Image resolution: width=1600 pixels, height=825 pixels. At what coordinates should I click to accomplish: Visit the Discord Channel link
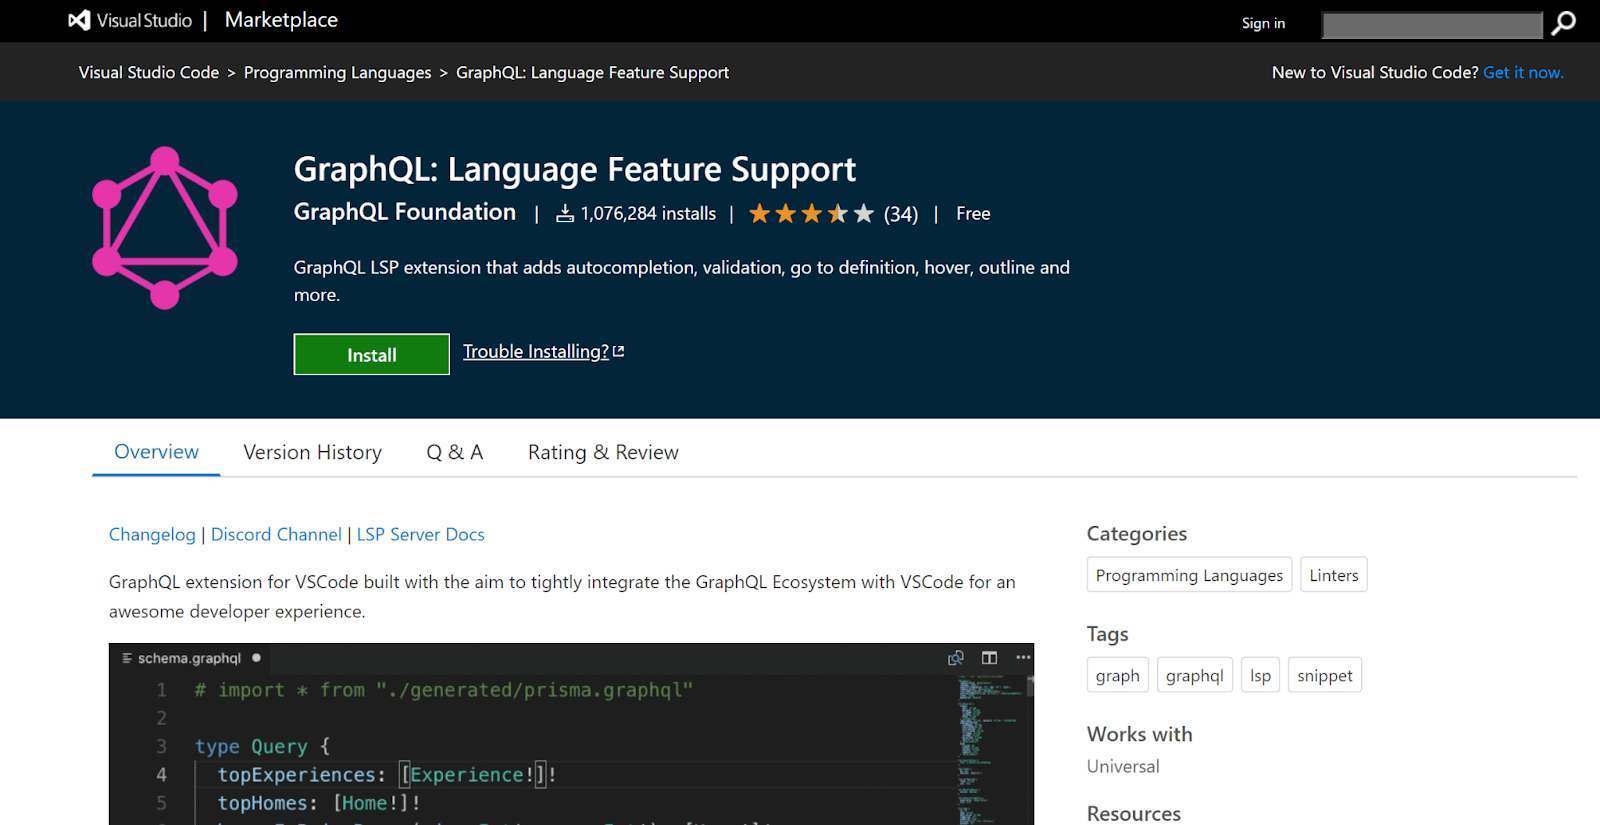pyautogui.click(x=276, y=534)
